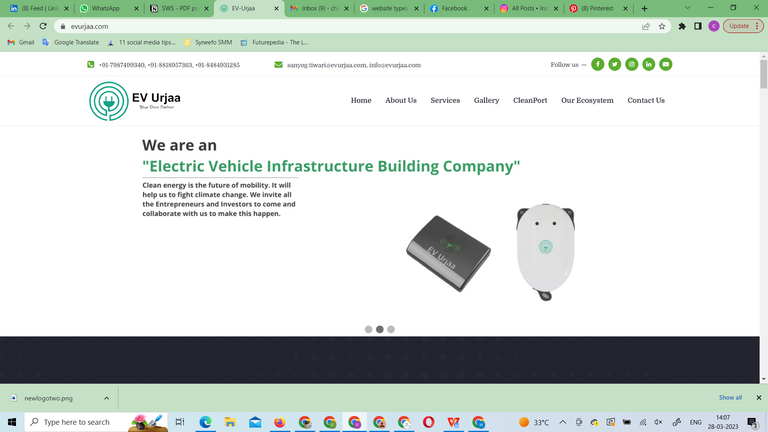Image resolution: width=768 pixels, height=432 pixels.
Task: Toggle the muted volume tray icon
Action: click(658, 422)
